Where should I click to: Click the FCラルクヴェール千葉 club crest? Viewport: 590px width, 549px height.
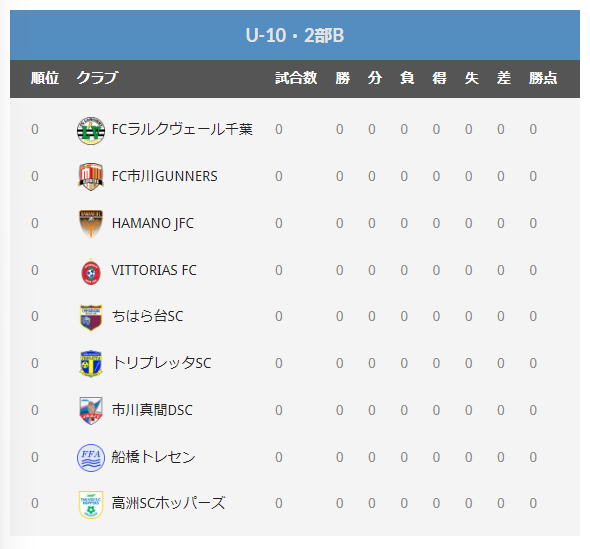91,131
